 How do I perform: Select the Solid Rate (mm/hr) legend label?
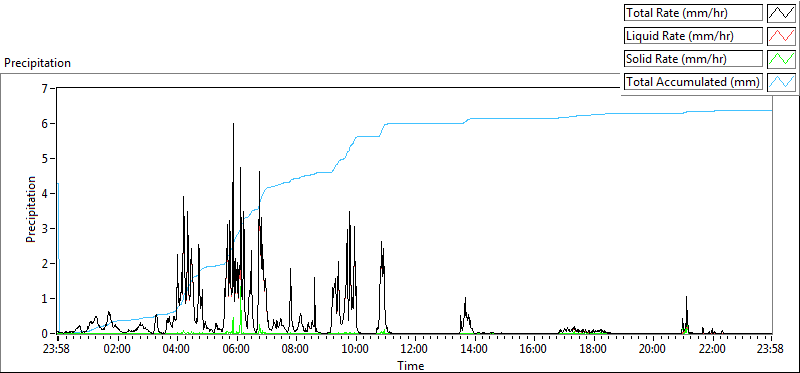[x=693, y=59]
